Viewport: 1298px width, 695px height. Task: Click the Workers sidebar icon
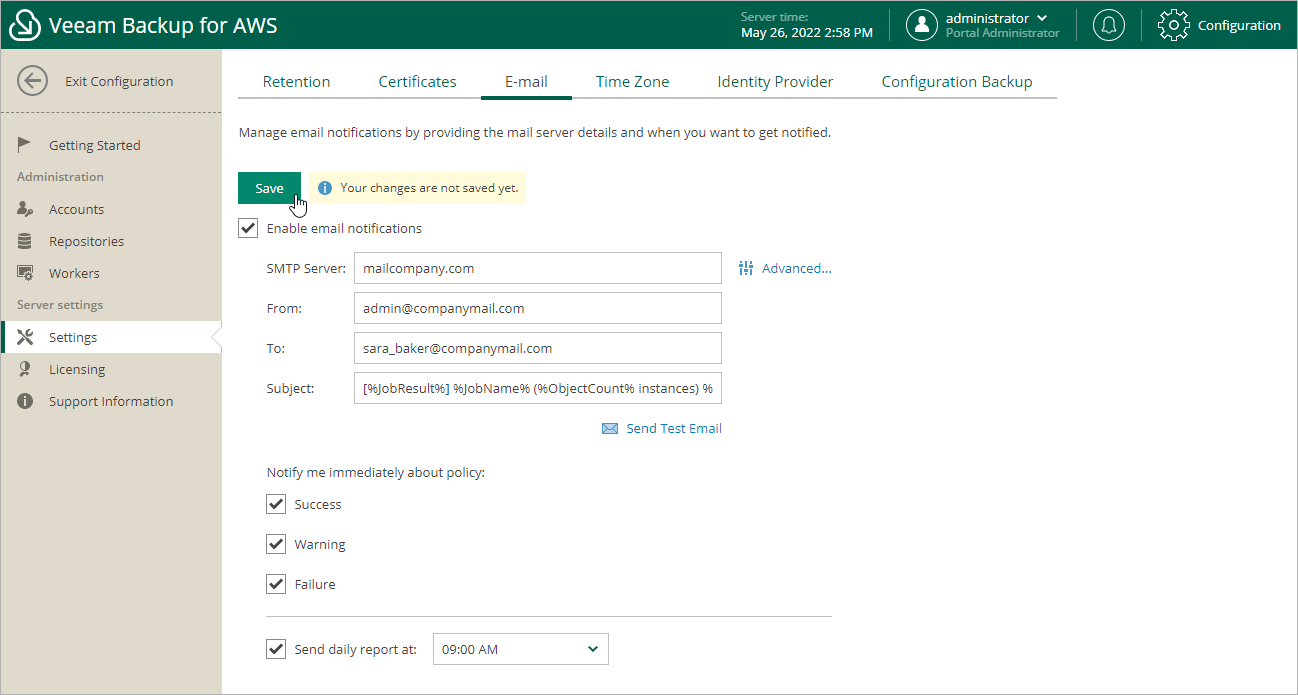tap(26, 273)
